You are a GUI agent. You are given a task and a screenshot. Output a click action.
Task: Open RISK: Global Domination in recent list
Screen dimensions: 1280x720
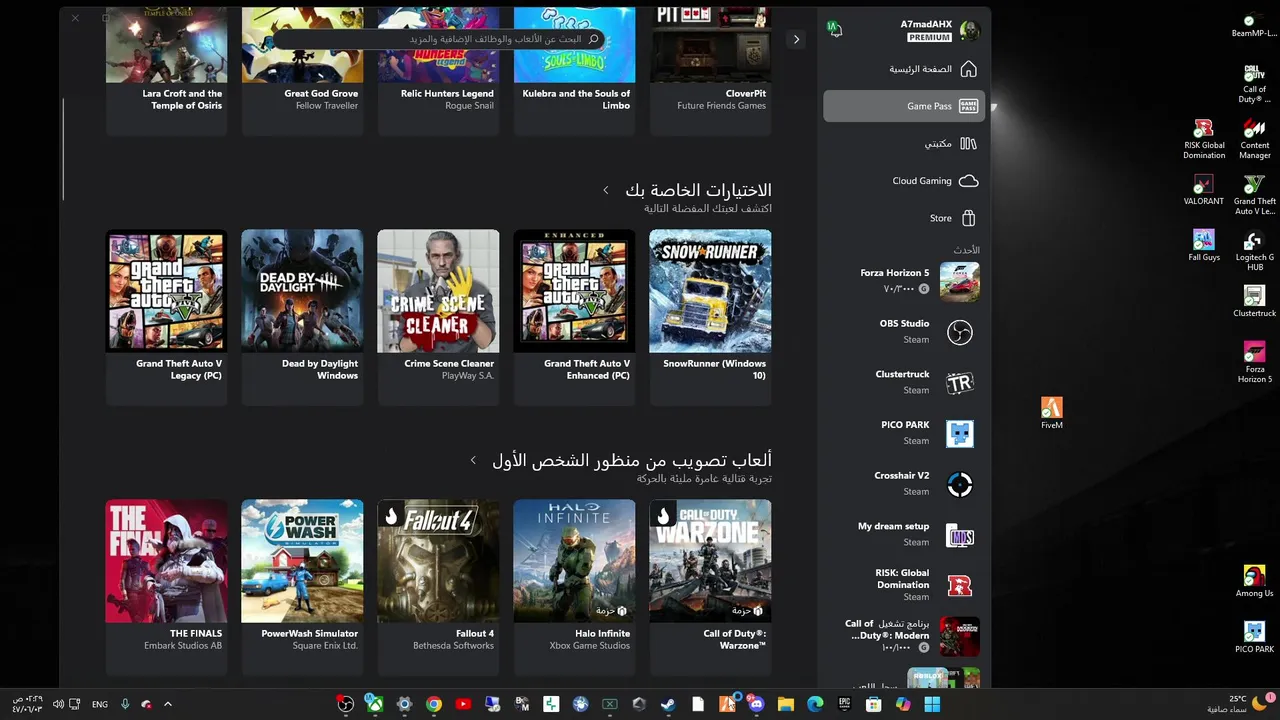904,585
